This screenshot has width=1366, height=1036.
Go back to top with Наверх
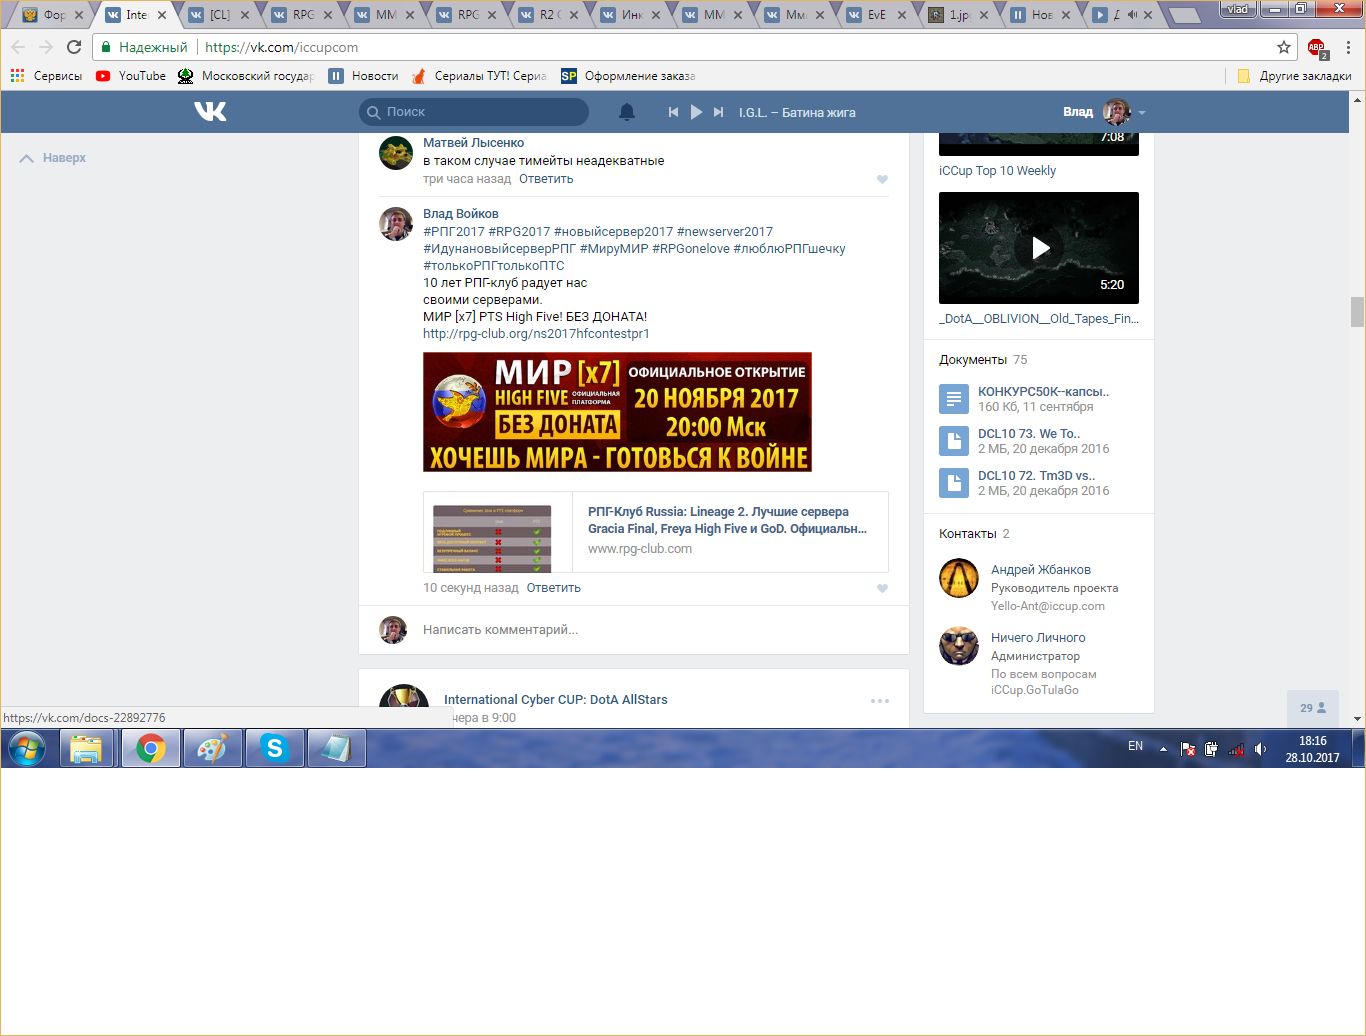coord(53,158)
